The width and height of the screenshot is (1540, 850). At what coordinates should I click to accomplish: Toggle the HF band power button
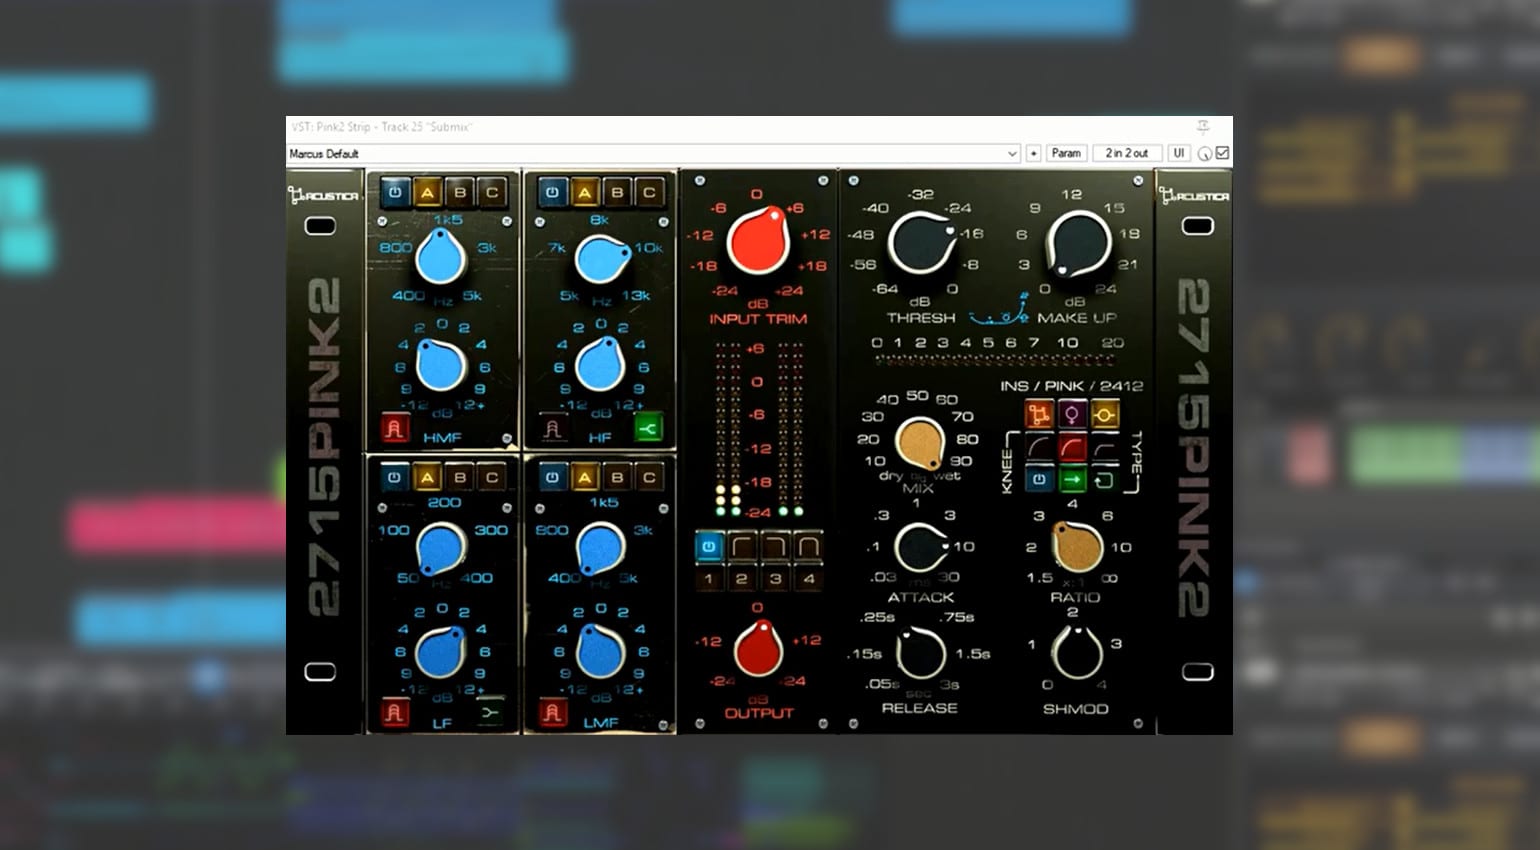coord(552,192)
